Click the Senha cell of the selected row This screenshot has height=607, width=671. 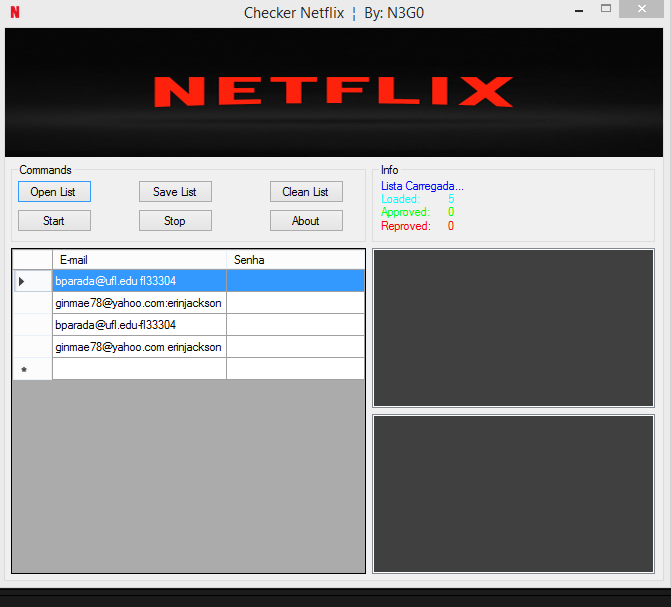click(295, 281)
